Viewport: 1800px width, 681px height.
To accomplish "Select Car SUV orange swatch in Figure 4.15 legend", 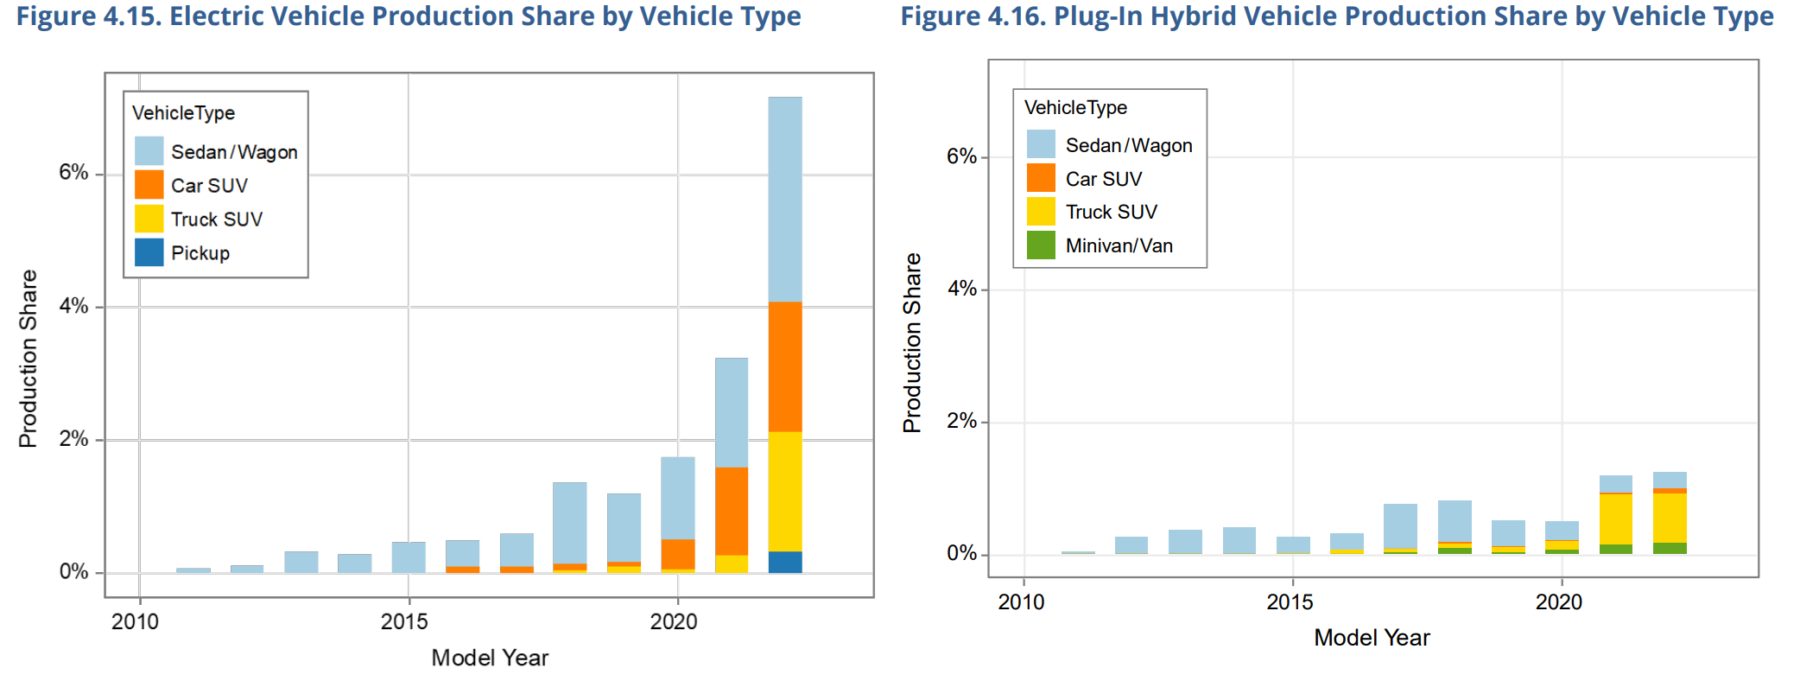I will pyautogui.click(x=149, y=185).
